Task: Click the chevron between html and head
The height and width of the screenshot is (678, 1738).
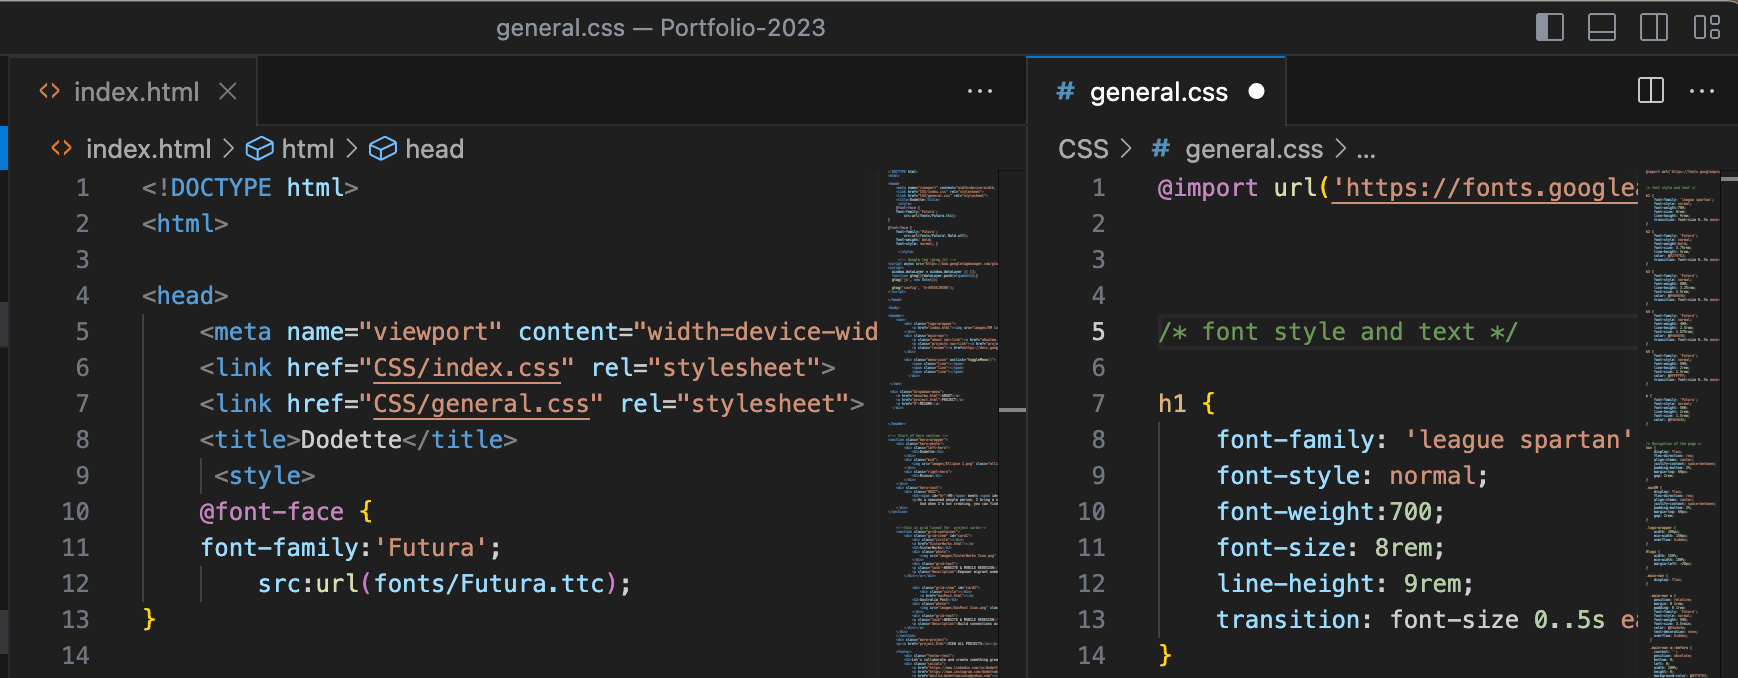Action: tap(351, 148)
